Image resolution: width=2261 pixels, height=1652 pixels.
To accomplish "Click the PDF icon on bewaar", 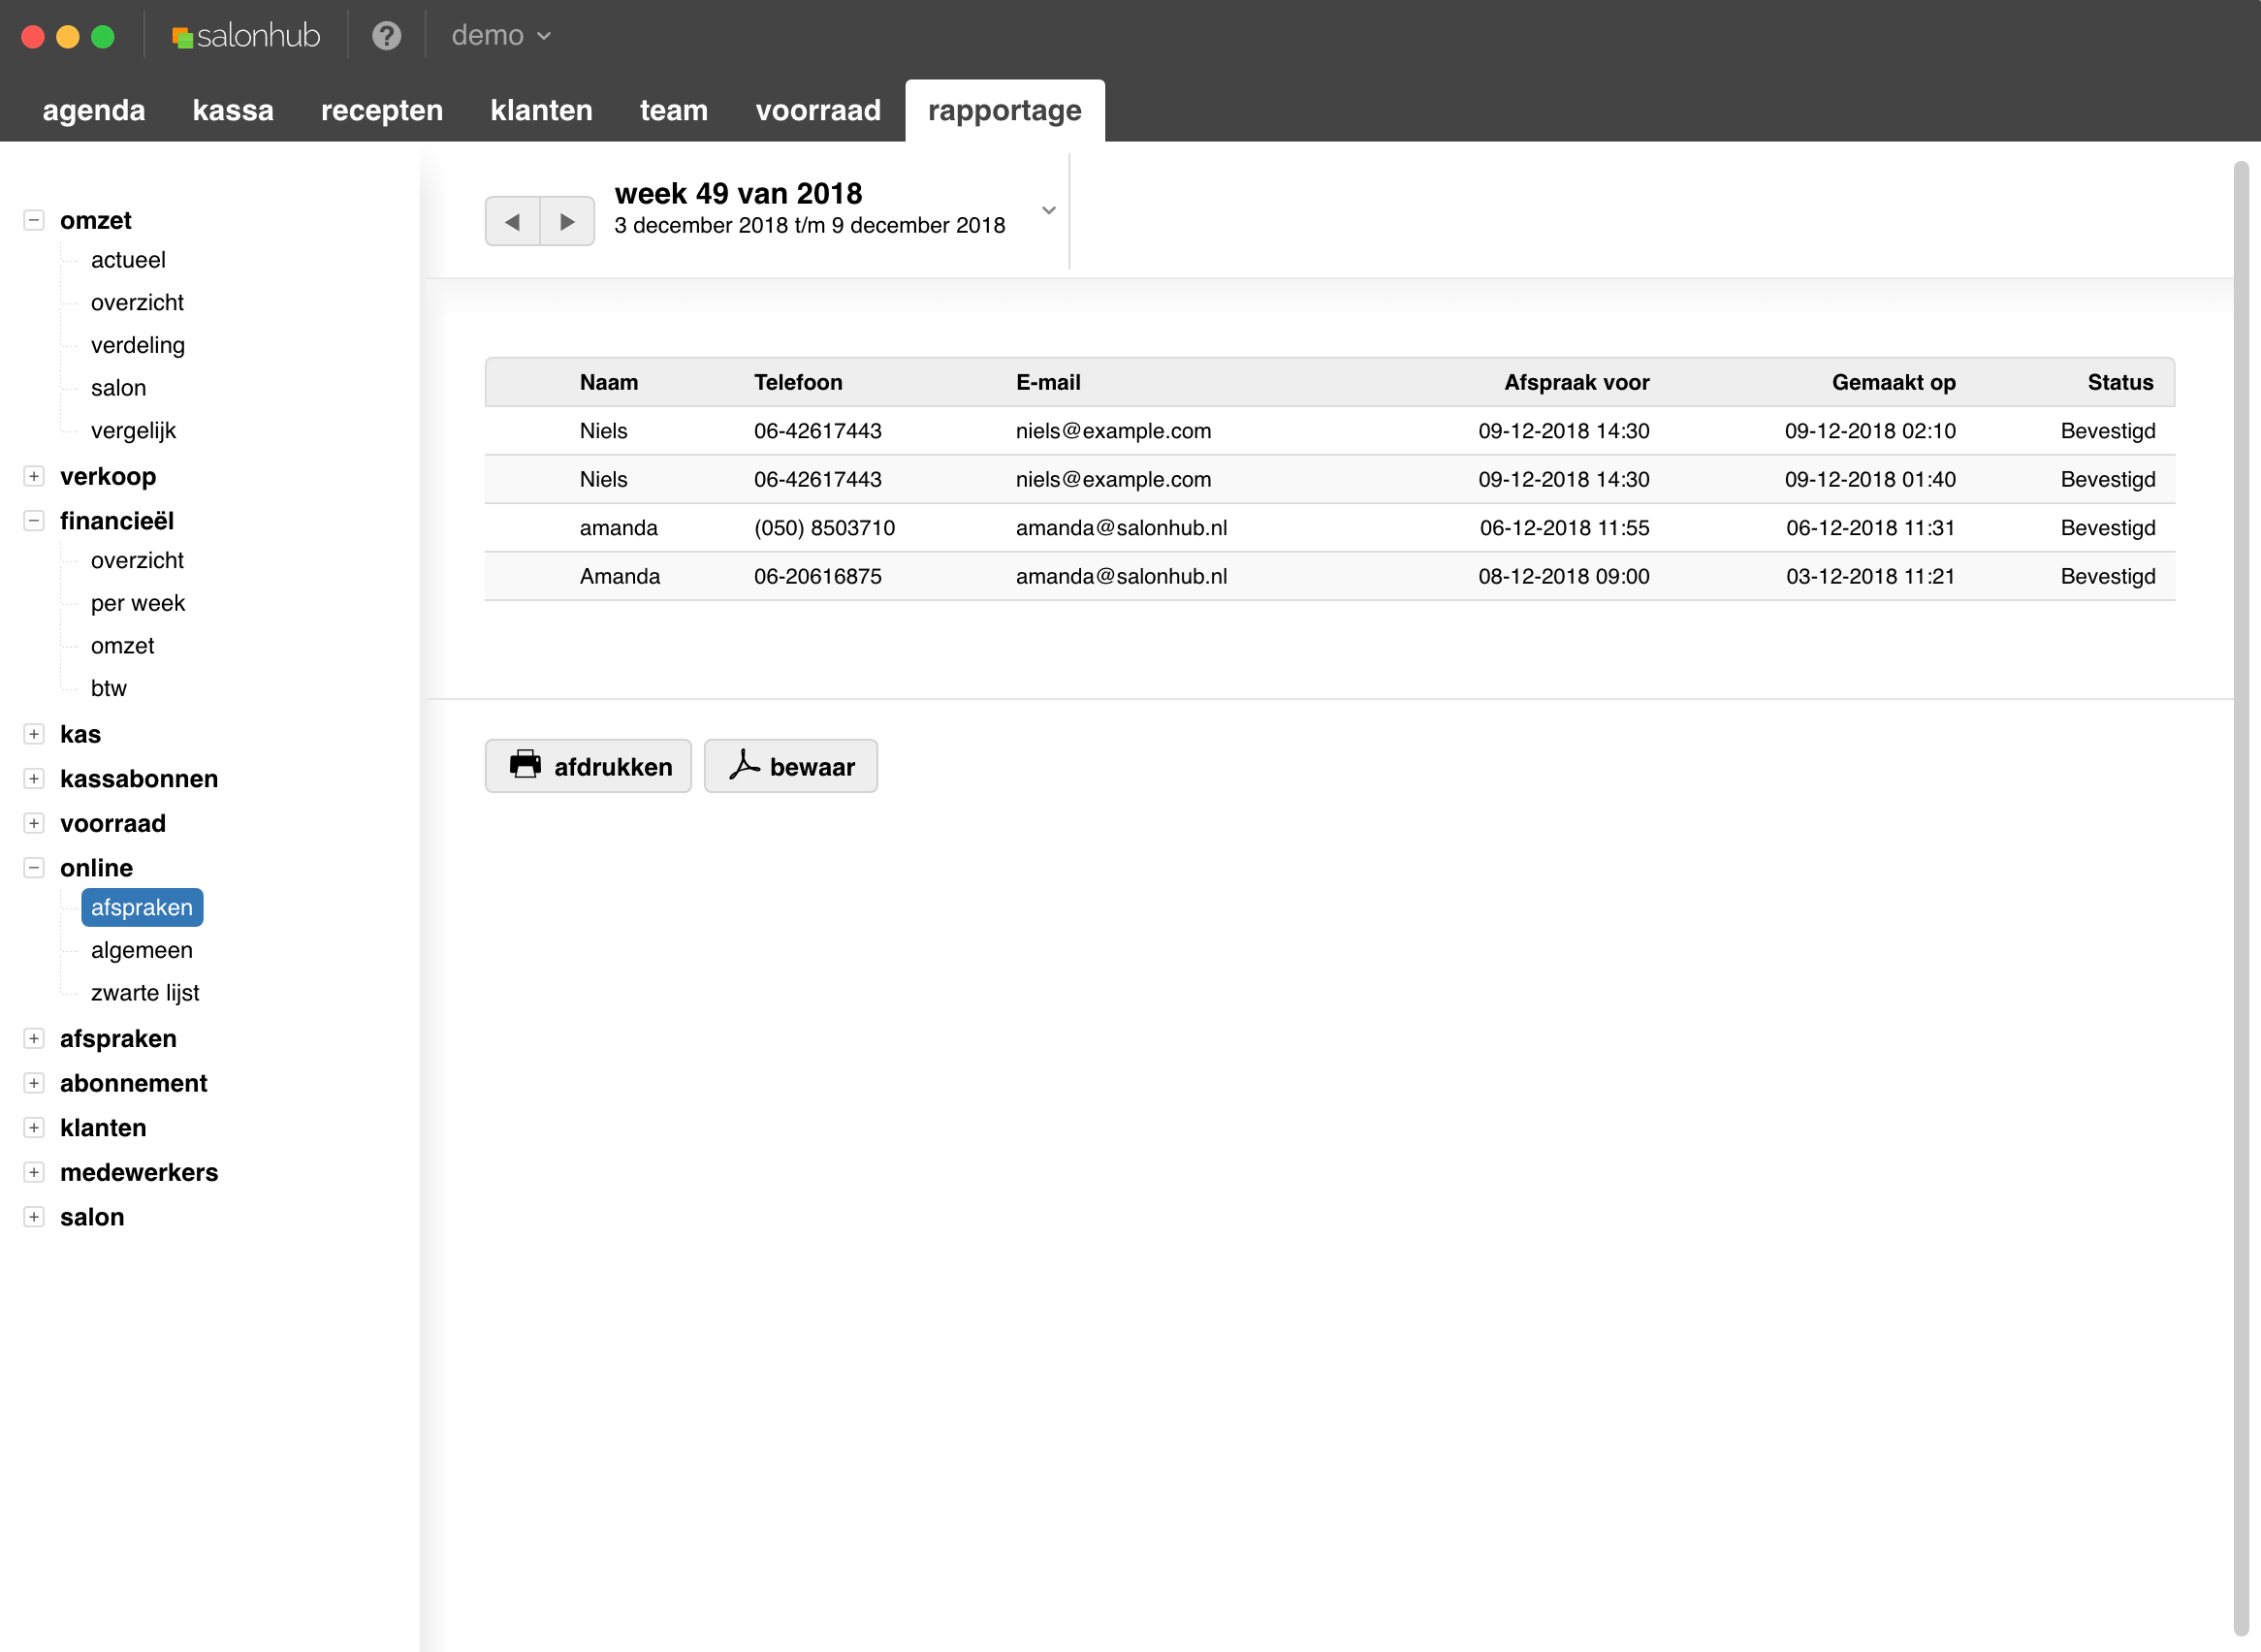I will (744, 765).
